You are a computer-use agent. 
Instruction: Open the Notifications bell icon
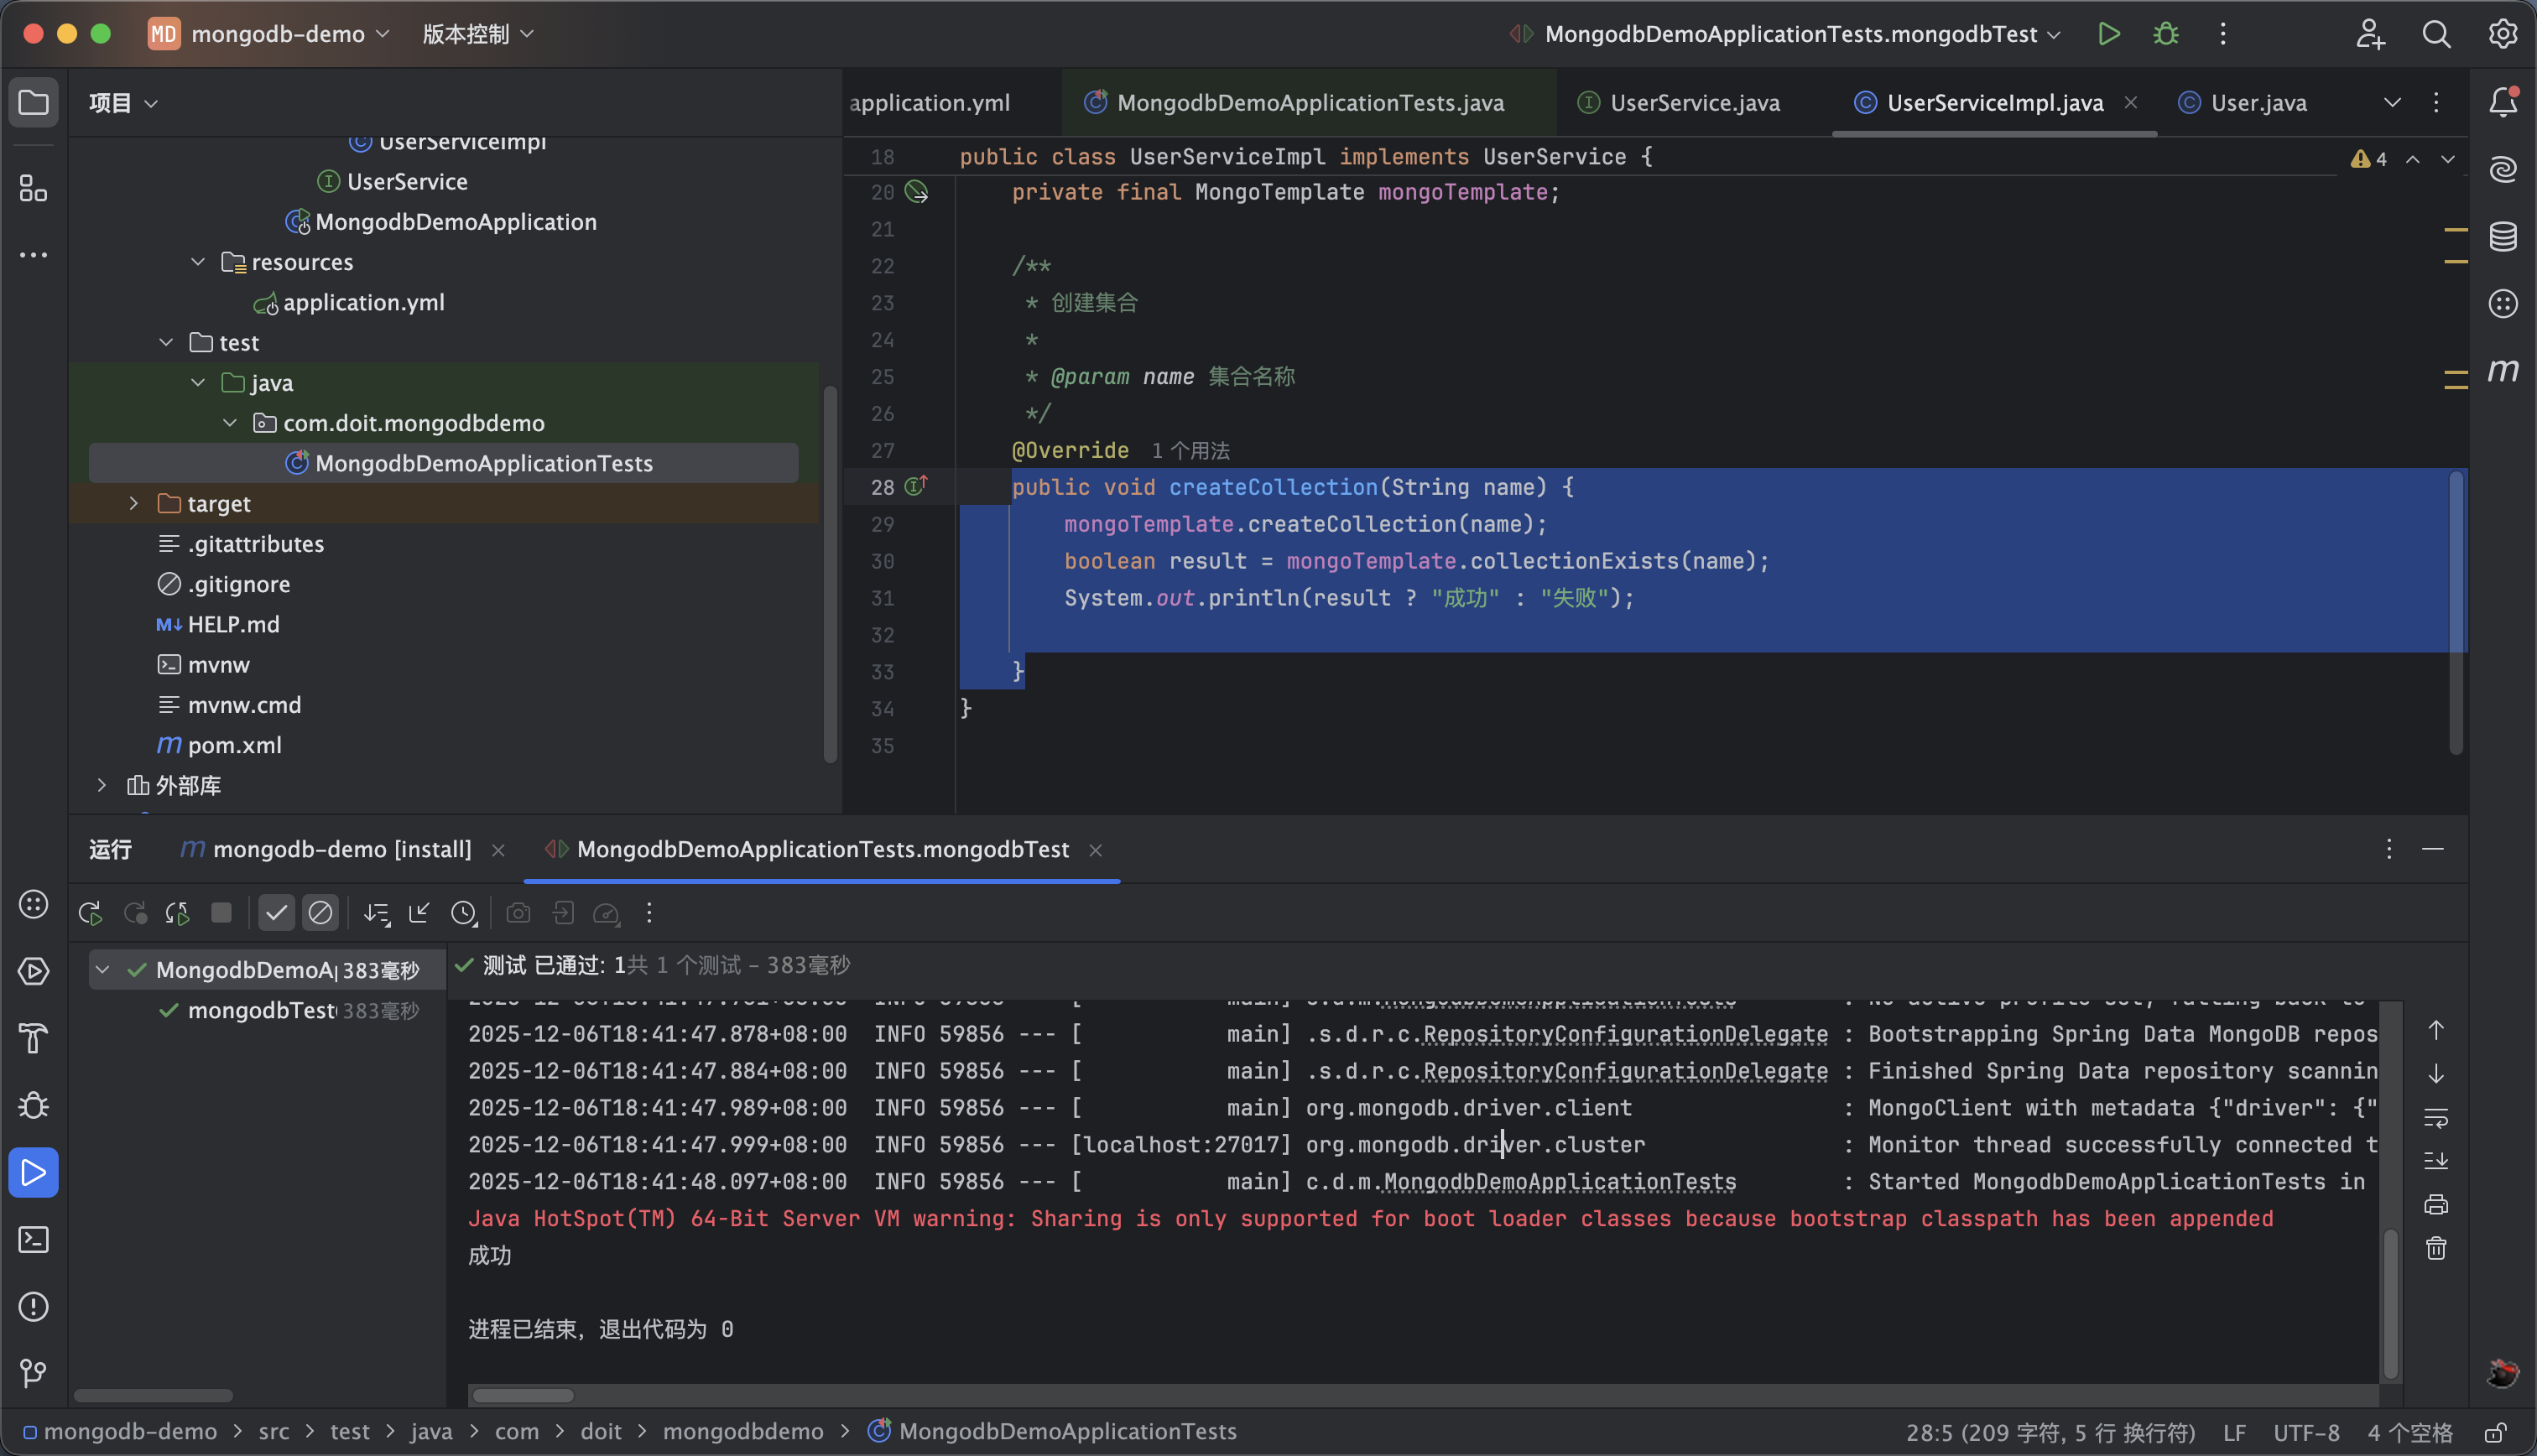(2502, 102)
